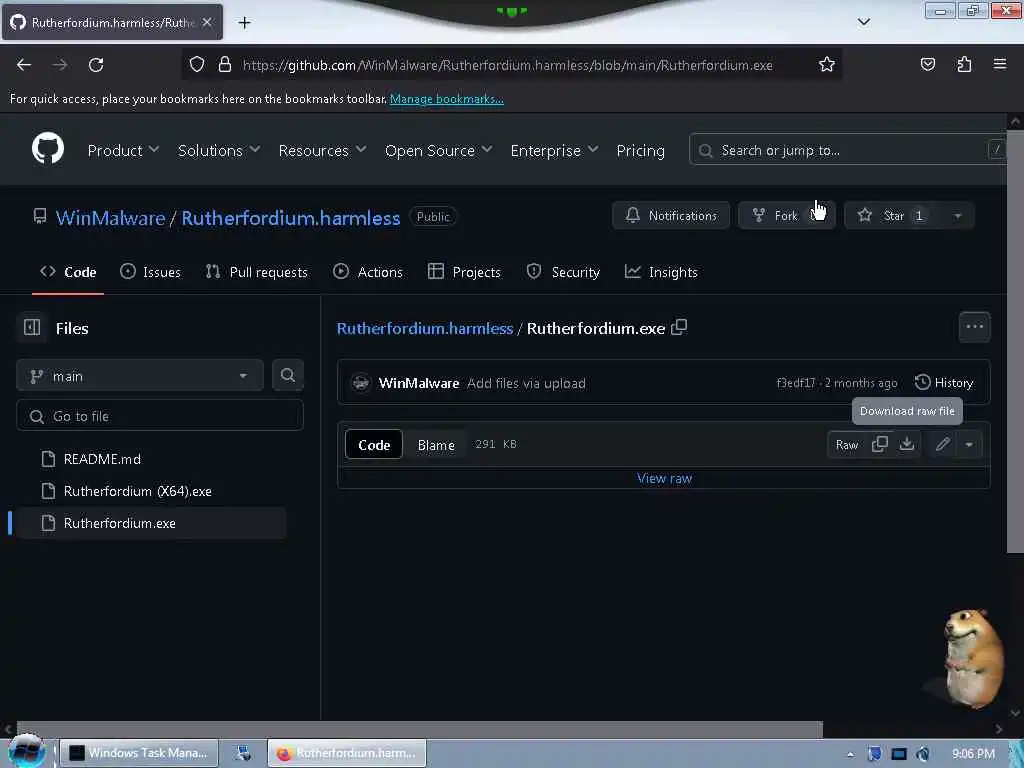
Task: Open Pull requests tab
Action: point(257,272)
